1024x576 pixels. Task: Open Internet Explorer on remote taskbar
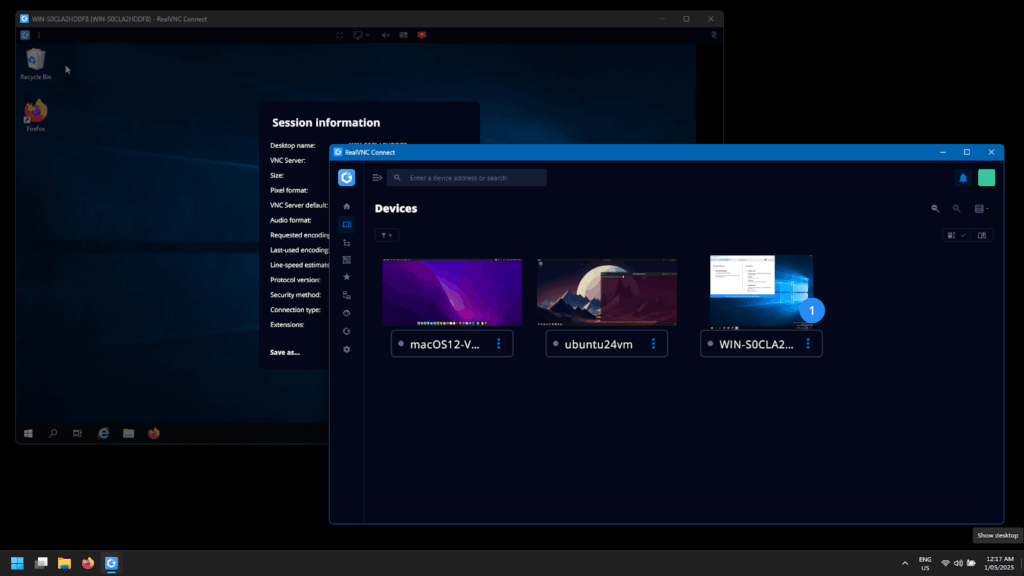[103, 434]
